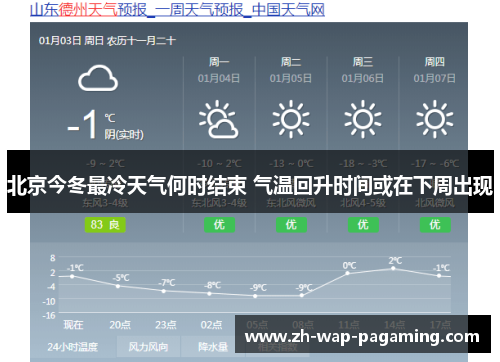Screen dimensions: 500x362
Task: Click the -8℃ chart point at 02点
Action: [x=209, y=294]
